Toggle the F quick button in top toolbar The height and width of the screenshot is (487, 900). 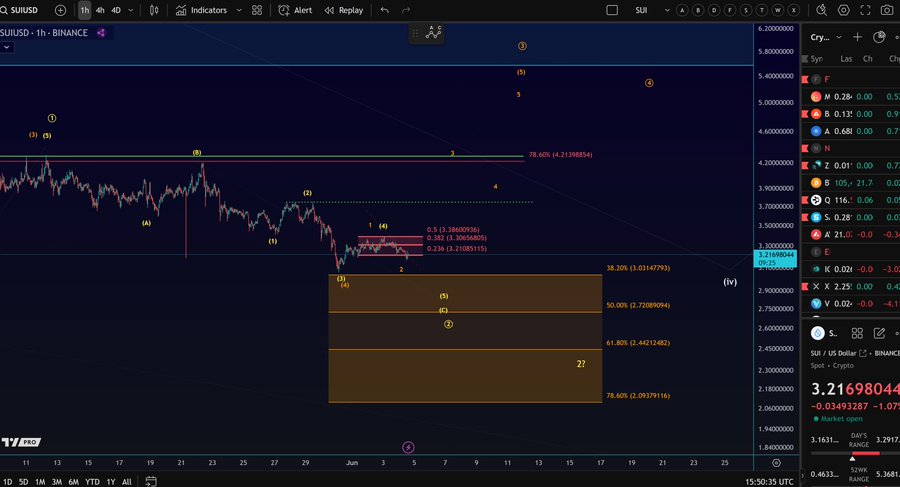pos(730,10)
